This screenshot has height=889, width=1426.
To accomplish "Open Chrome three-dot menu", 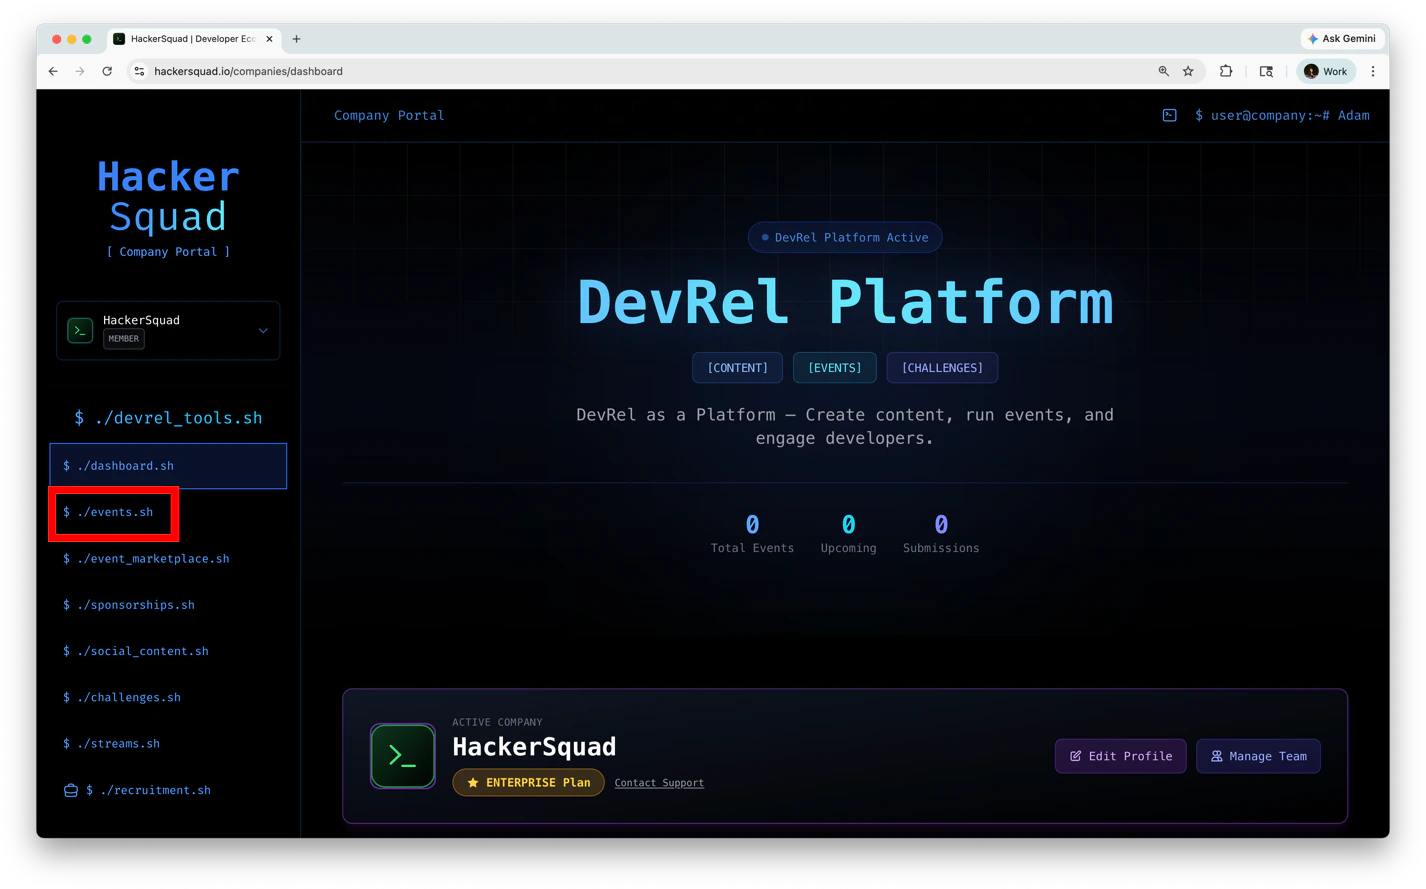I will pos(1373,71).
